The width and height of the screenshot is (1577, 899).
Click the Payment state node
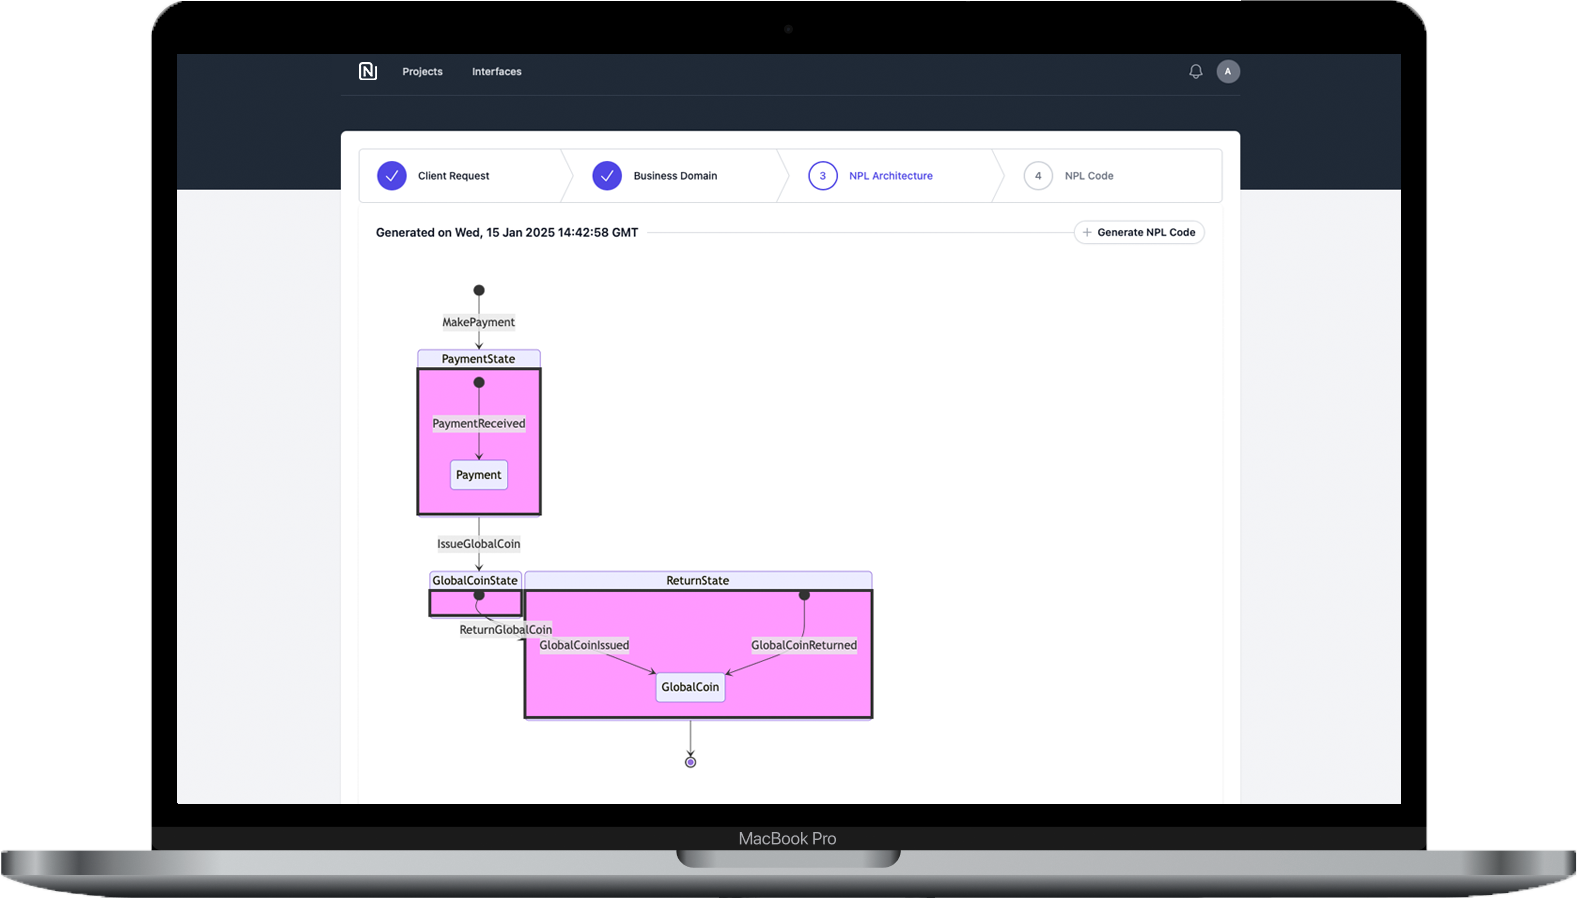(x=479, y=475)
